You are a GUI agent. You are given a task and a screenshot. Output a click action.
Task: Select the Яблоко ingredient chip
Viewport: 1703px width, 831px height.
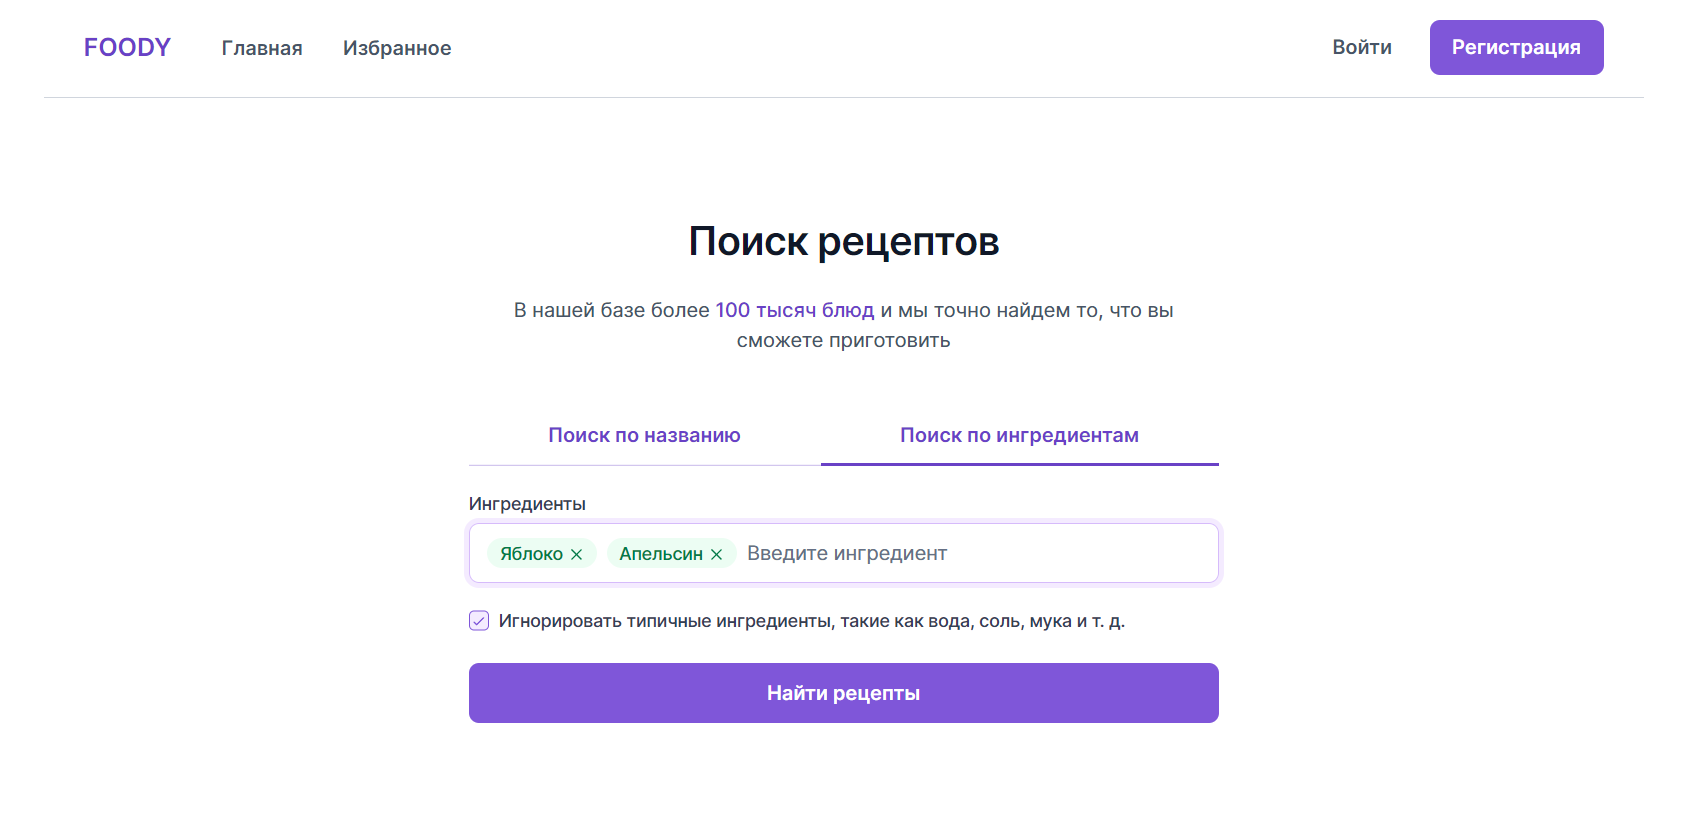tap(531, 553)
